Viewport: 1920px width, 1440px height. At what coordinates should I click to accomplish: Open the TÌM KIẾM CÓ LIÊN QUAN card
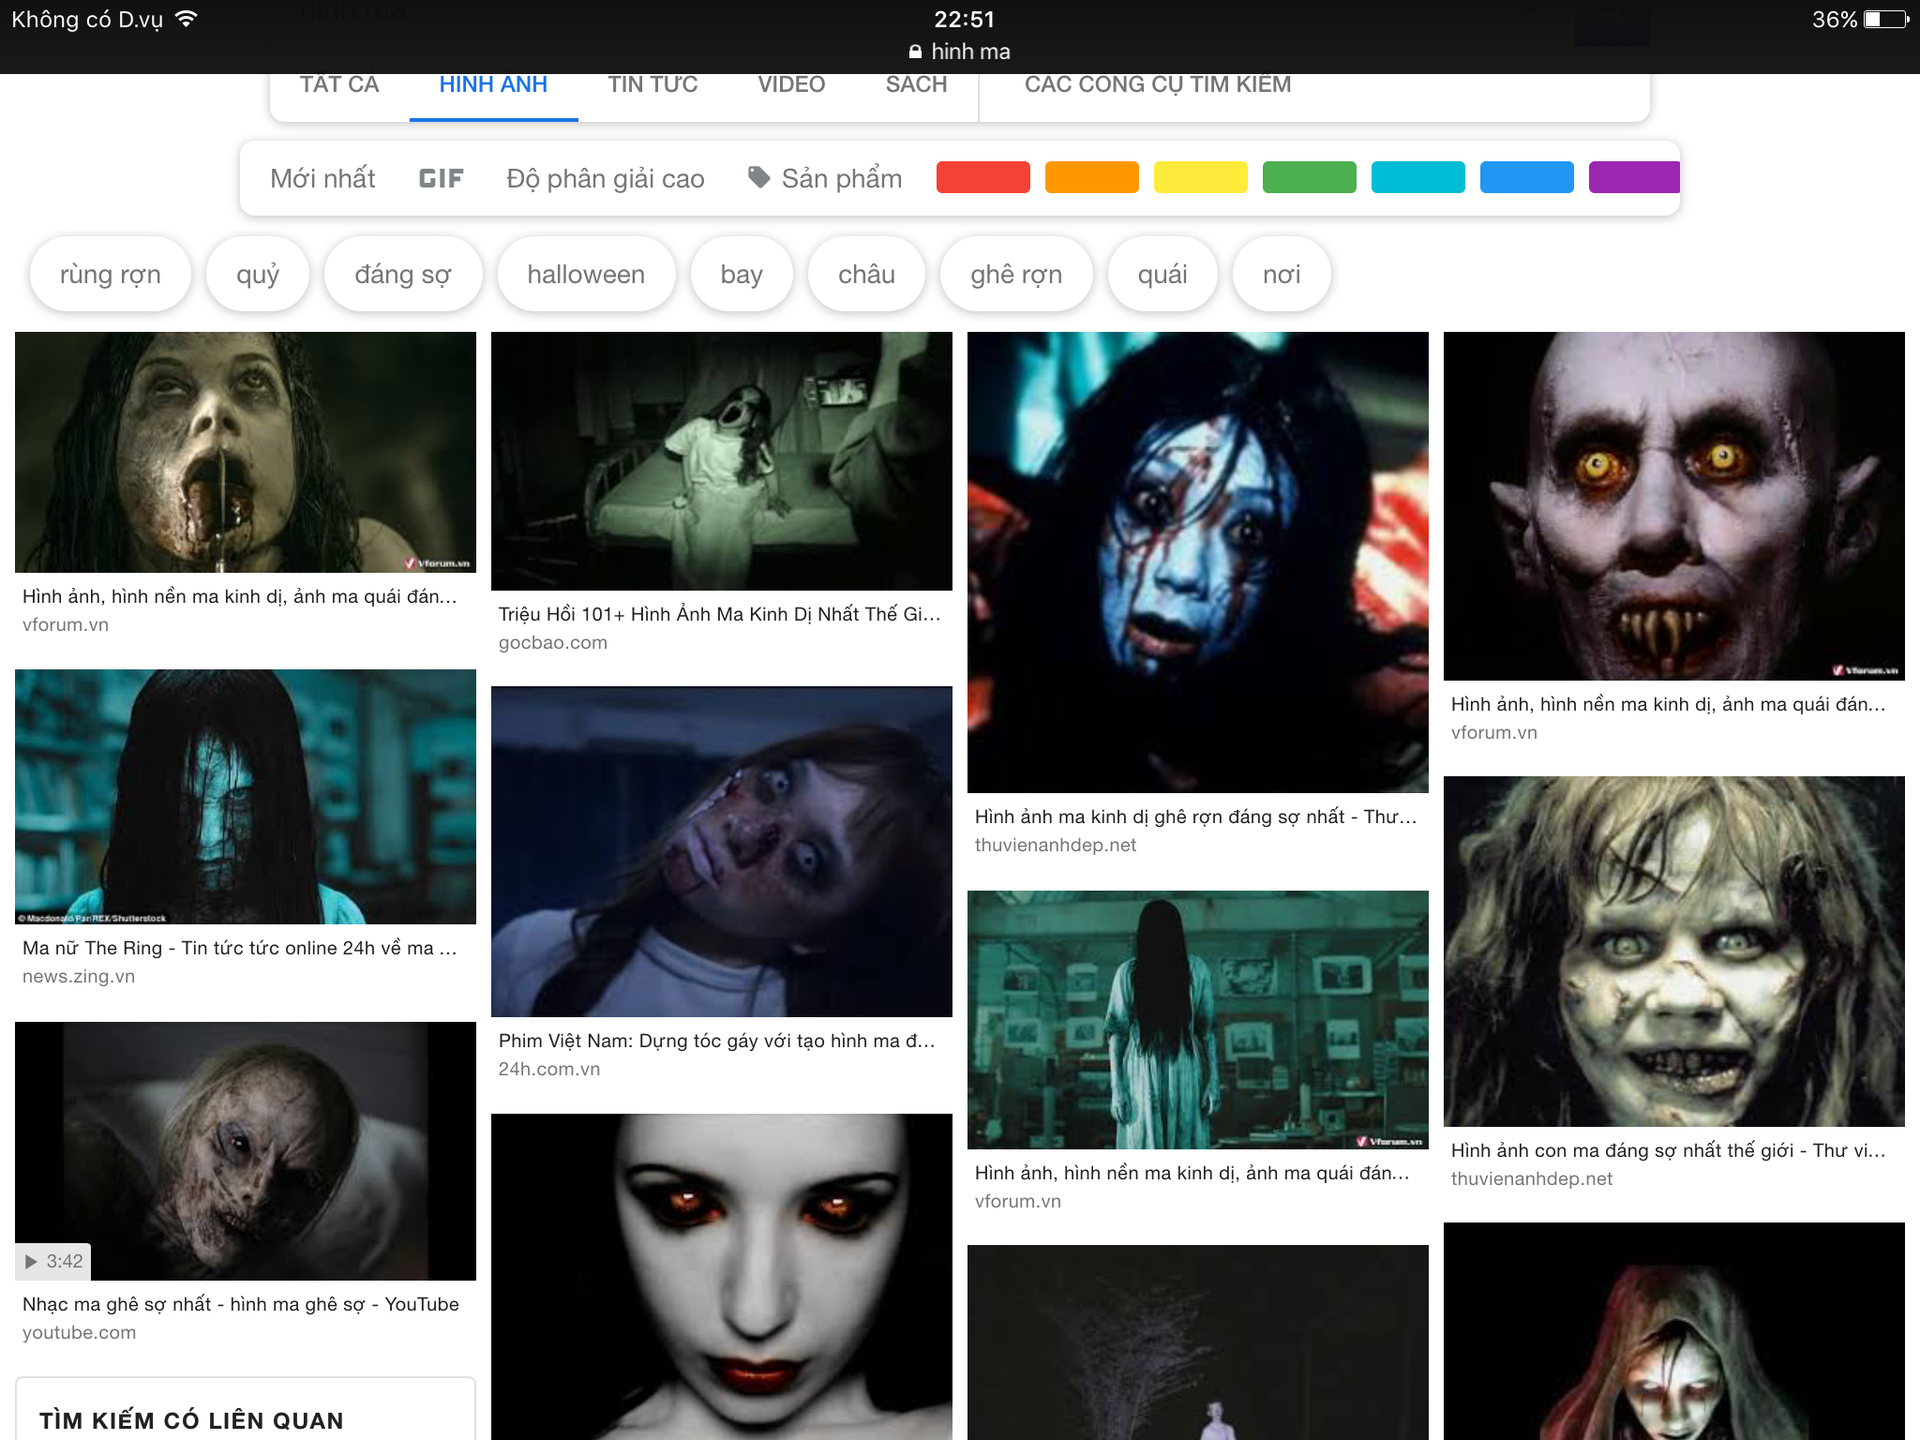[245, 1410]
